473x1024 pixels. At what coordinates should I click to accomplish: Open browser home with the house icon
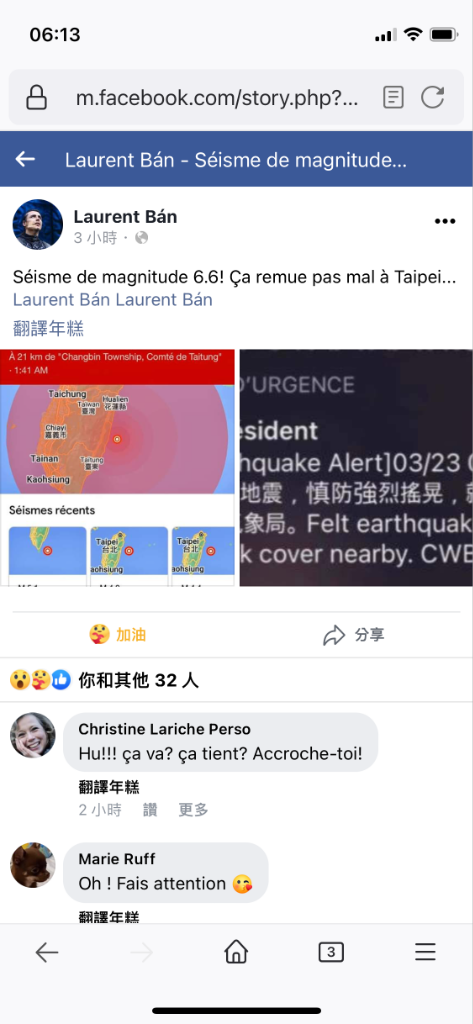236,952
